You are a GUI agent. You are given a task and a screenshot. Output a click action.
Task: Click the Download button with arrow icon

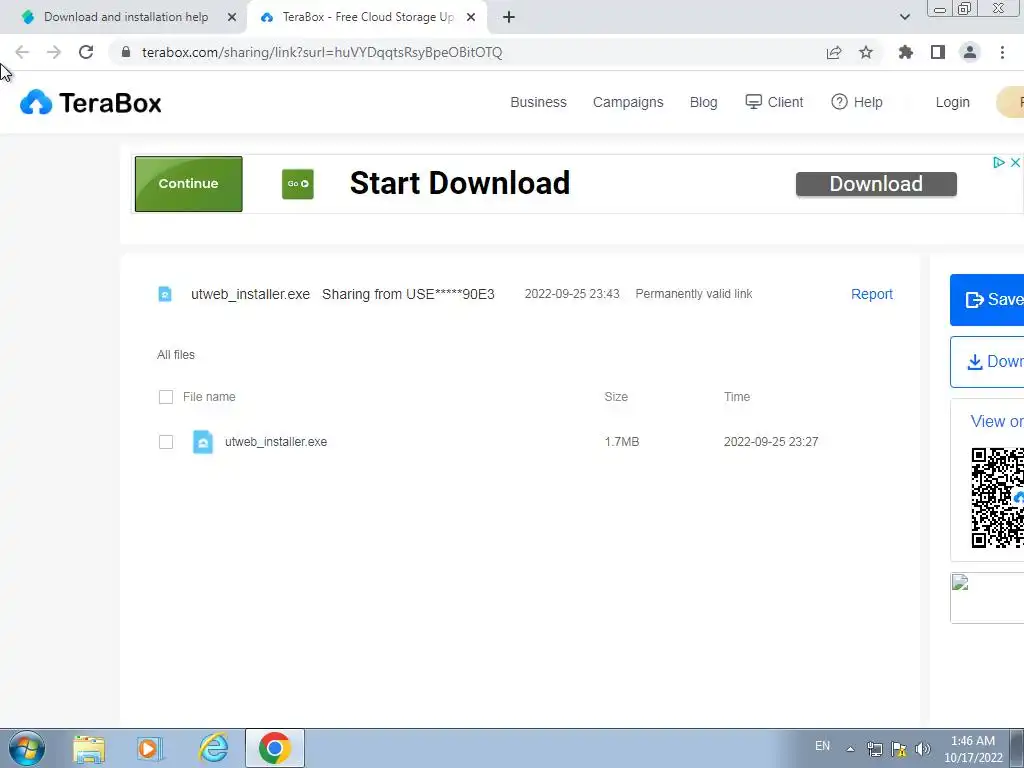click(x=987, y=362)
